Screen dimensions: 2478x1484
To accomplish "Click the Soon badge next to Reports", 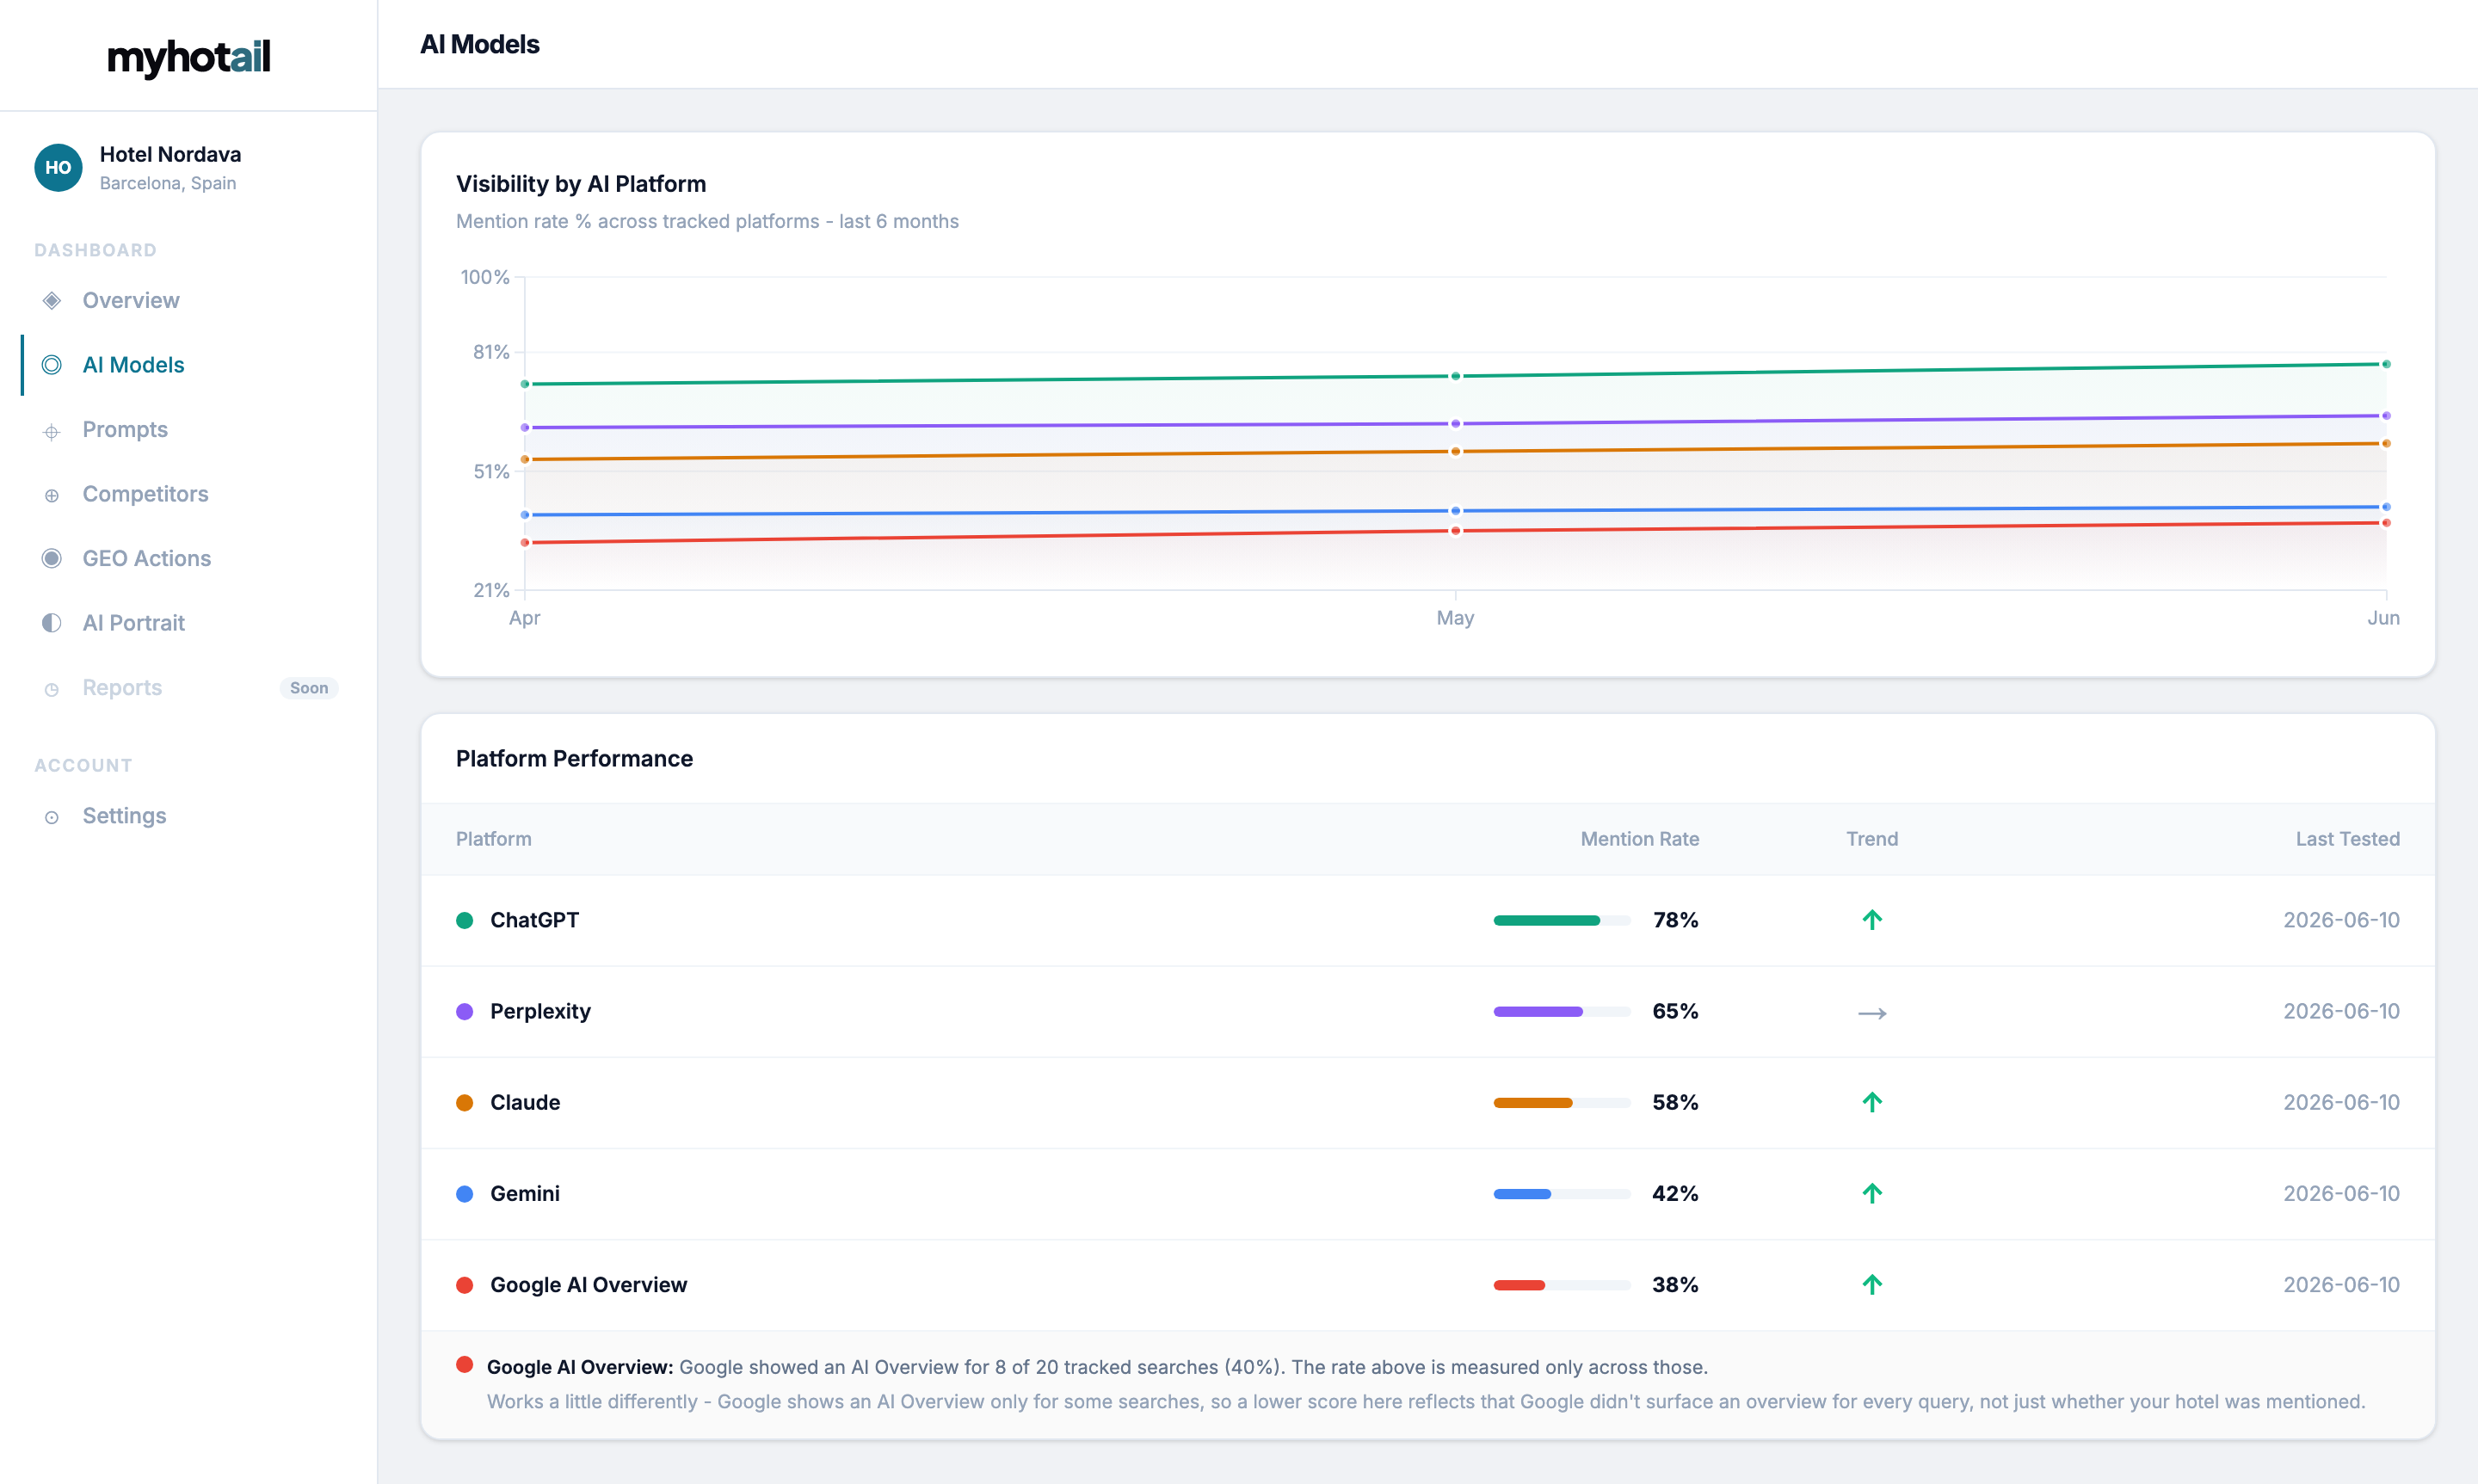I will pos(309,688).
